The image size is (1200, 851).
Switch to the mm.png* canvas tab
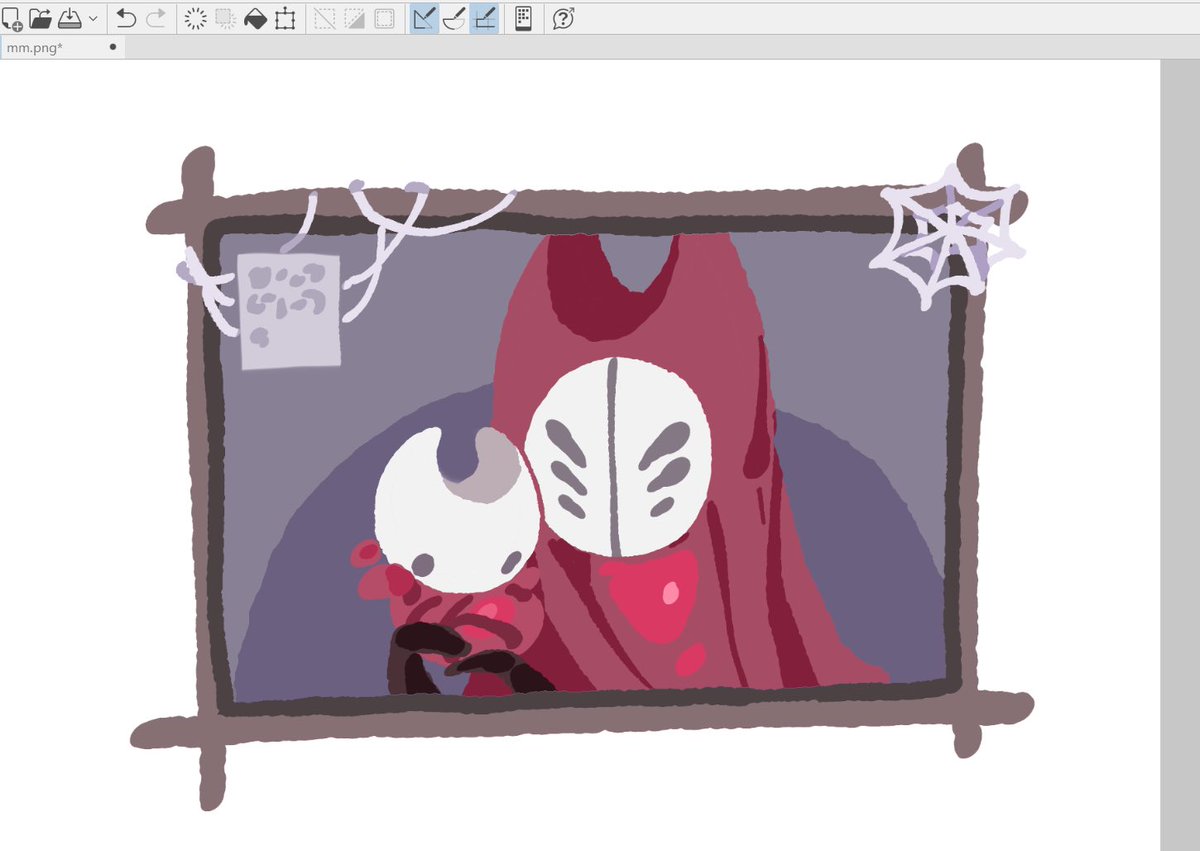pos(62,47)
